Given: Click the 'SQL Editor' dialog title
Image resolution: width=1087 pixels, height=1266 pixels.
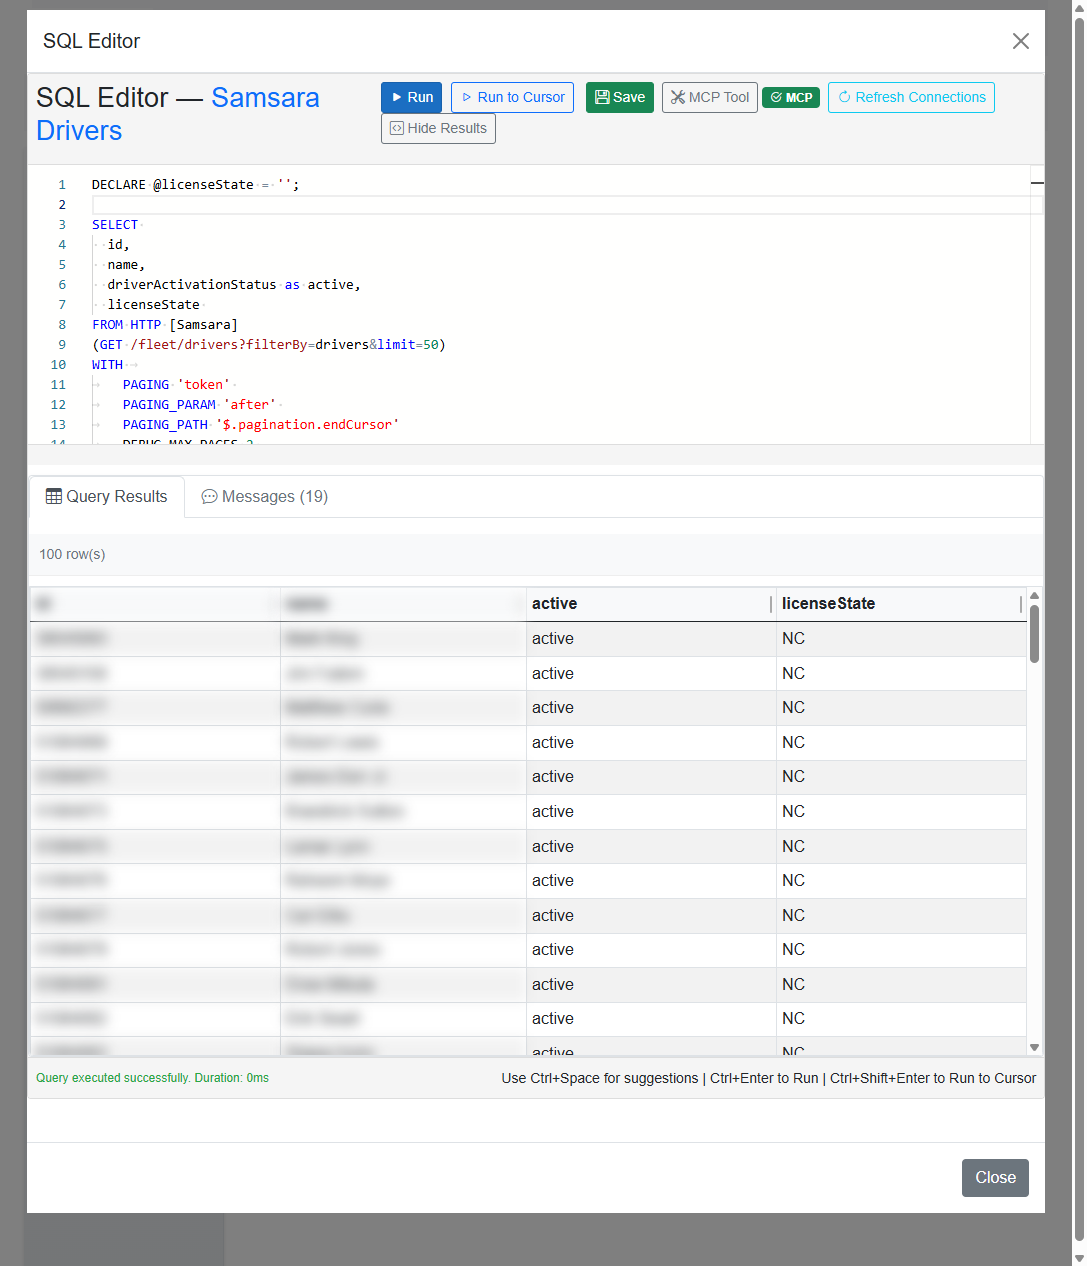Looking at the screenshot, I should [91, 41].
